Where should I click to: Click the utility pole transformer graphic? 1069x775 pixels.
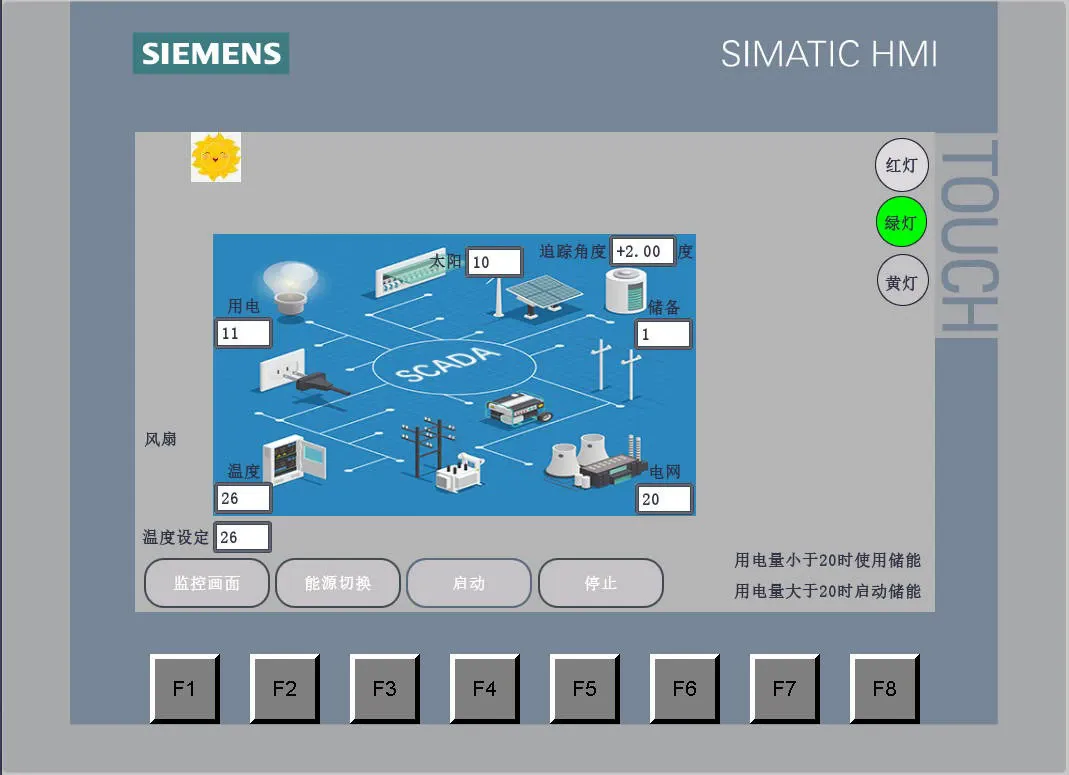coord(442,454)
